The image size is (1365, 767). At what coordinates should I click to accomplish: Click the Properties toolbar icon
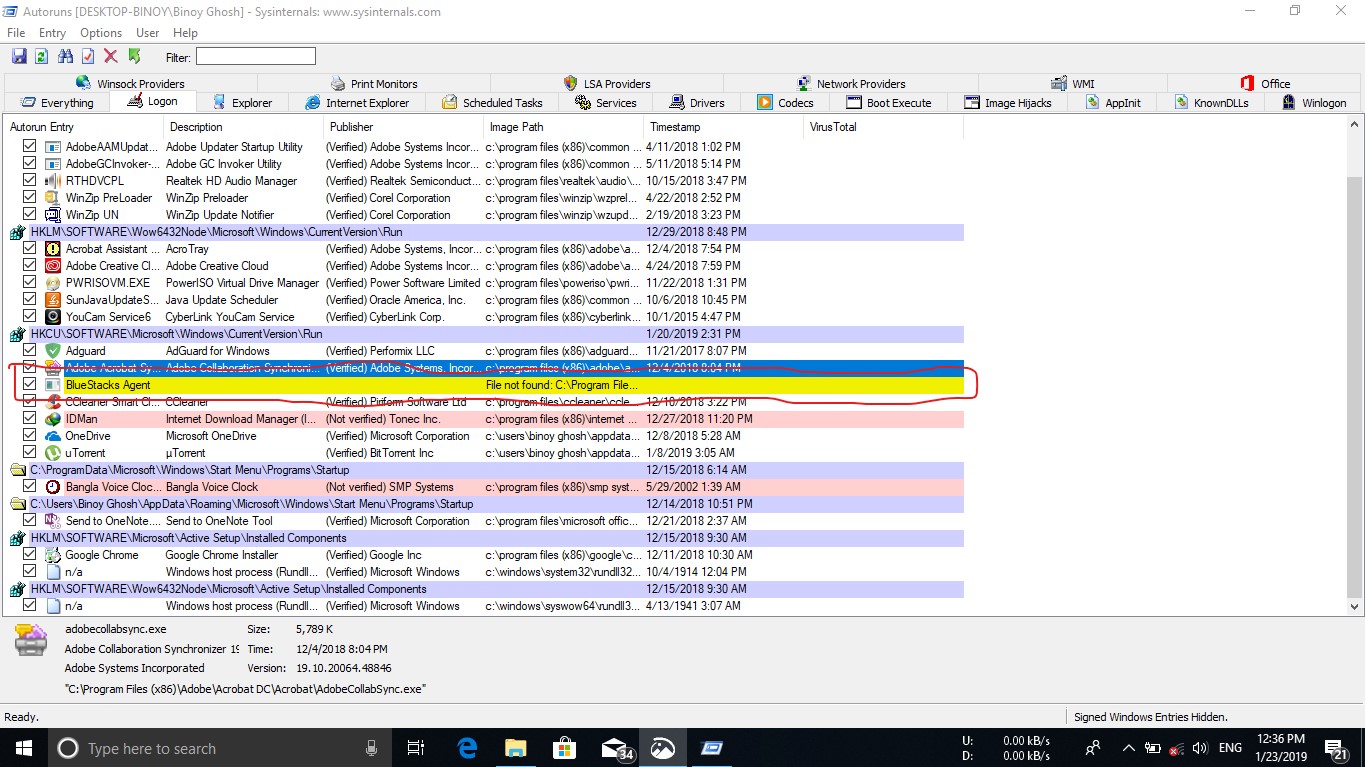point(88,56)
